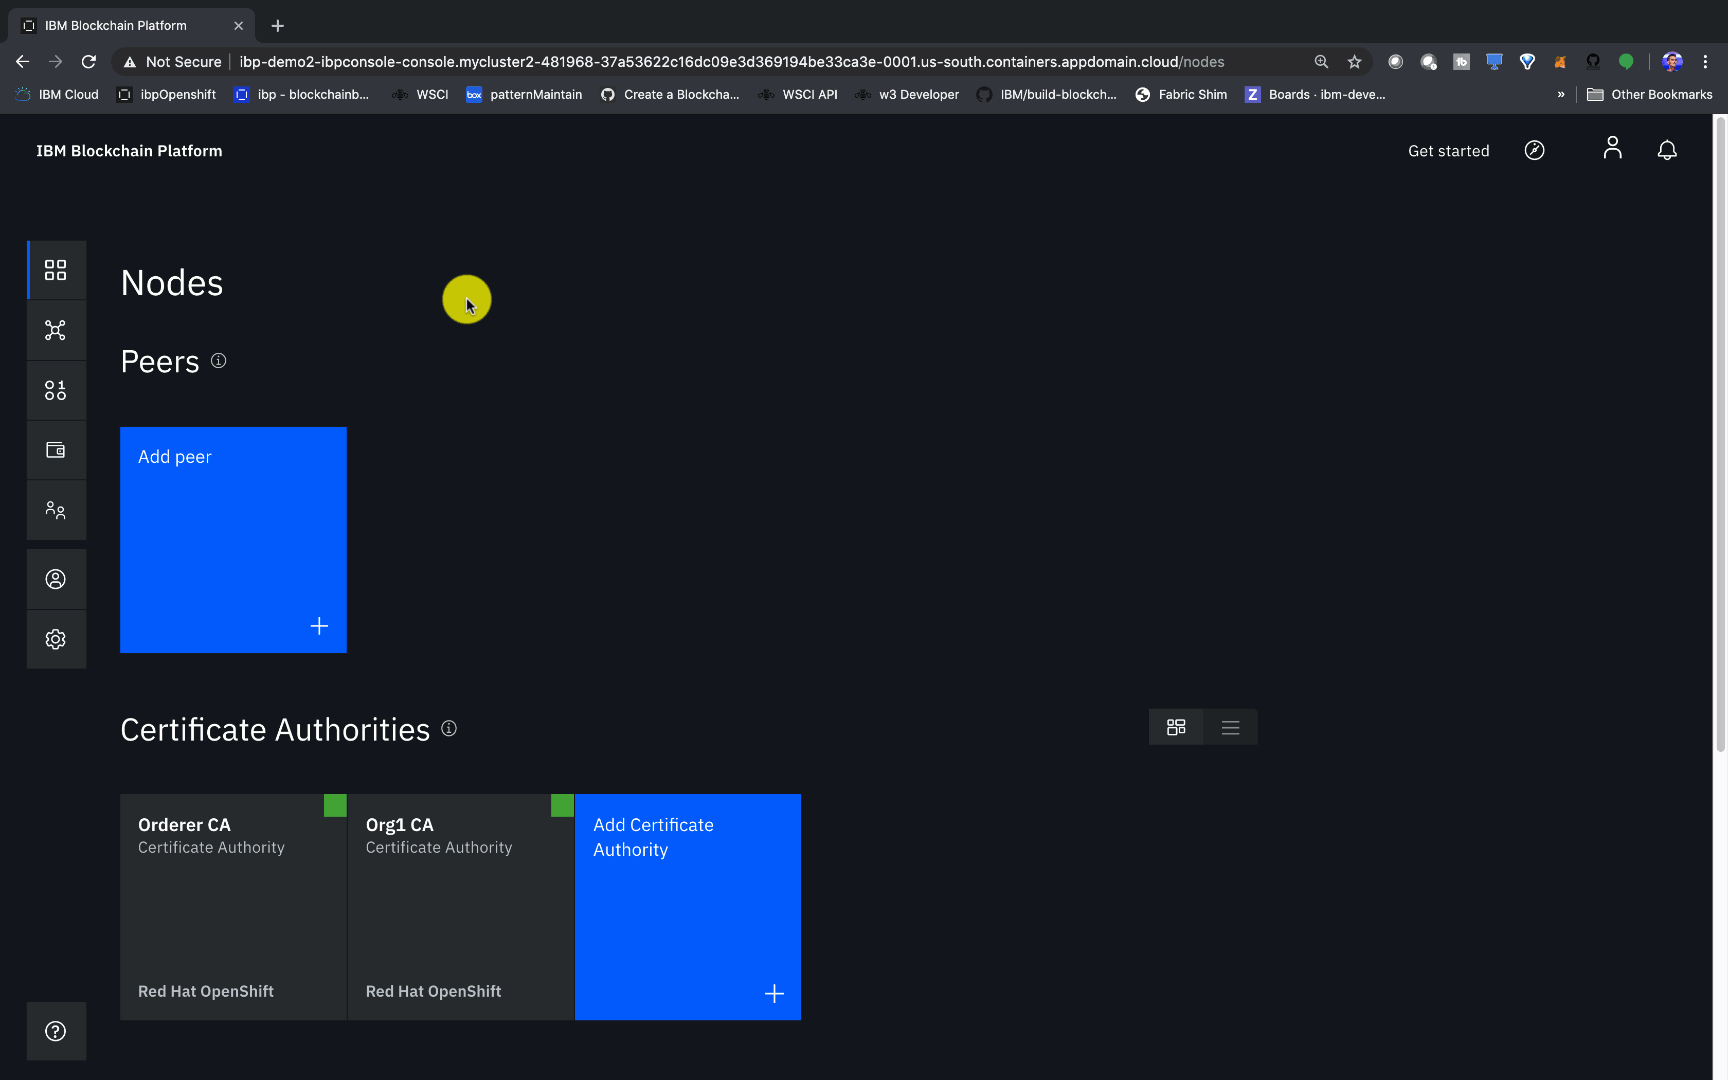
Task: Open the notifications bell icon
Action: coord(1667,150)
